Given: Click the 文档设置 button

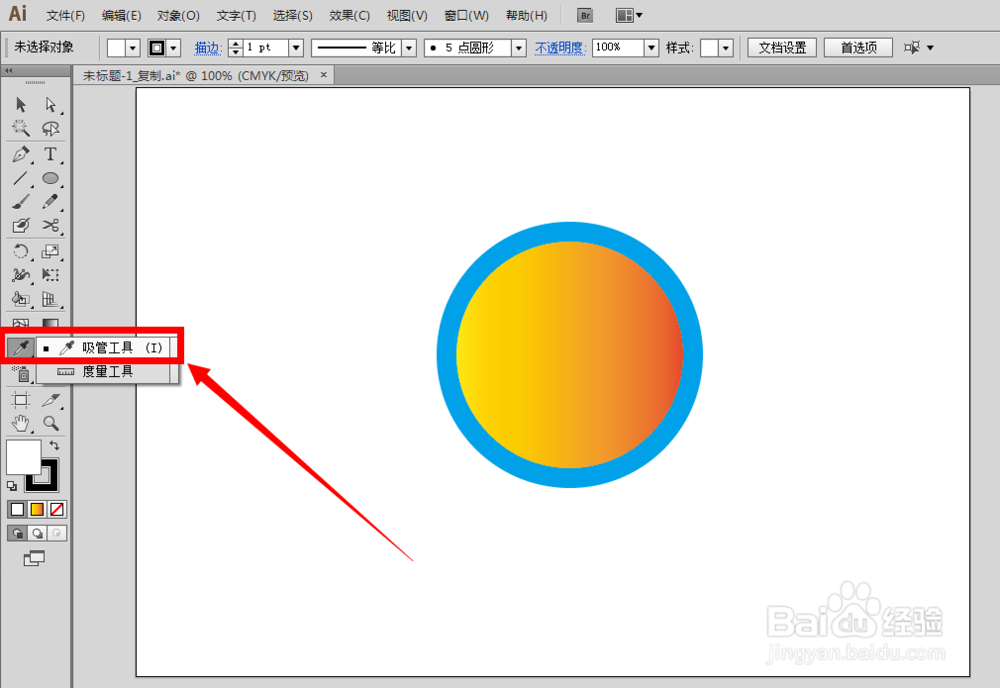Looking at the screenshot, I should click(782, 48).
